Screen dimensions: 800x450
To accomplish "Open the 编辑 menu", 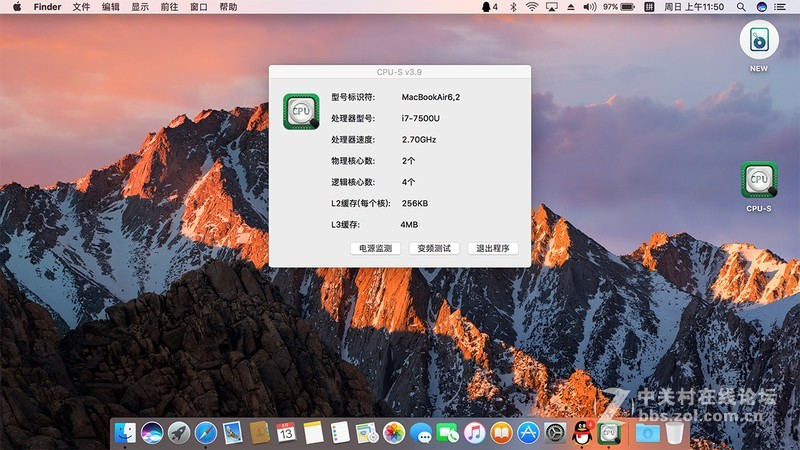I will pos(111,7).
